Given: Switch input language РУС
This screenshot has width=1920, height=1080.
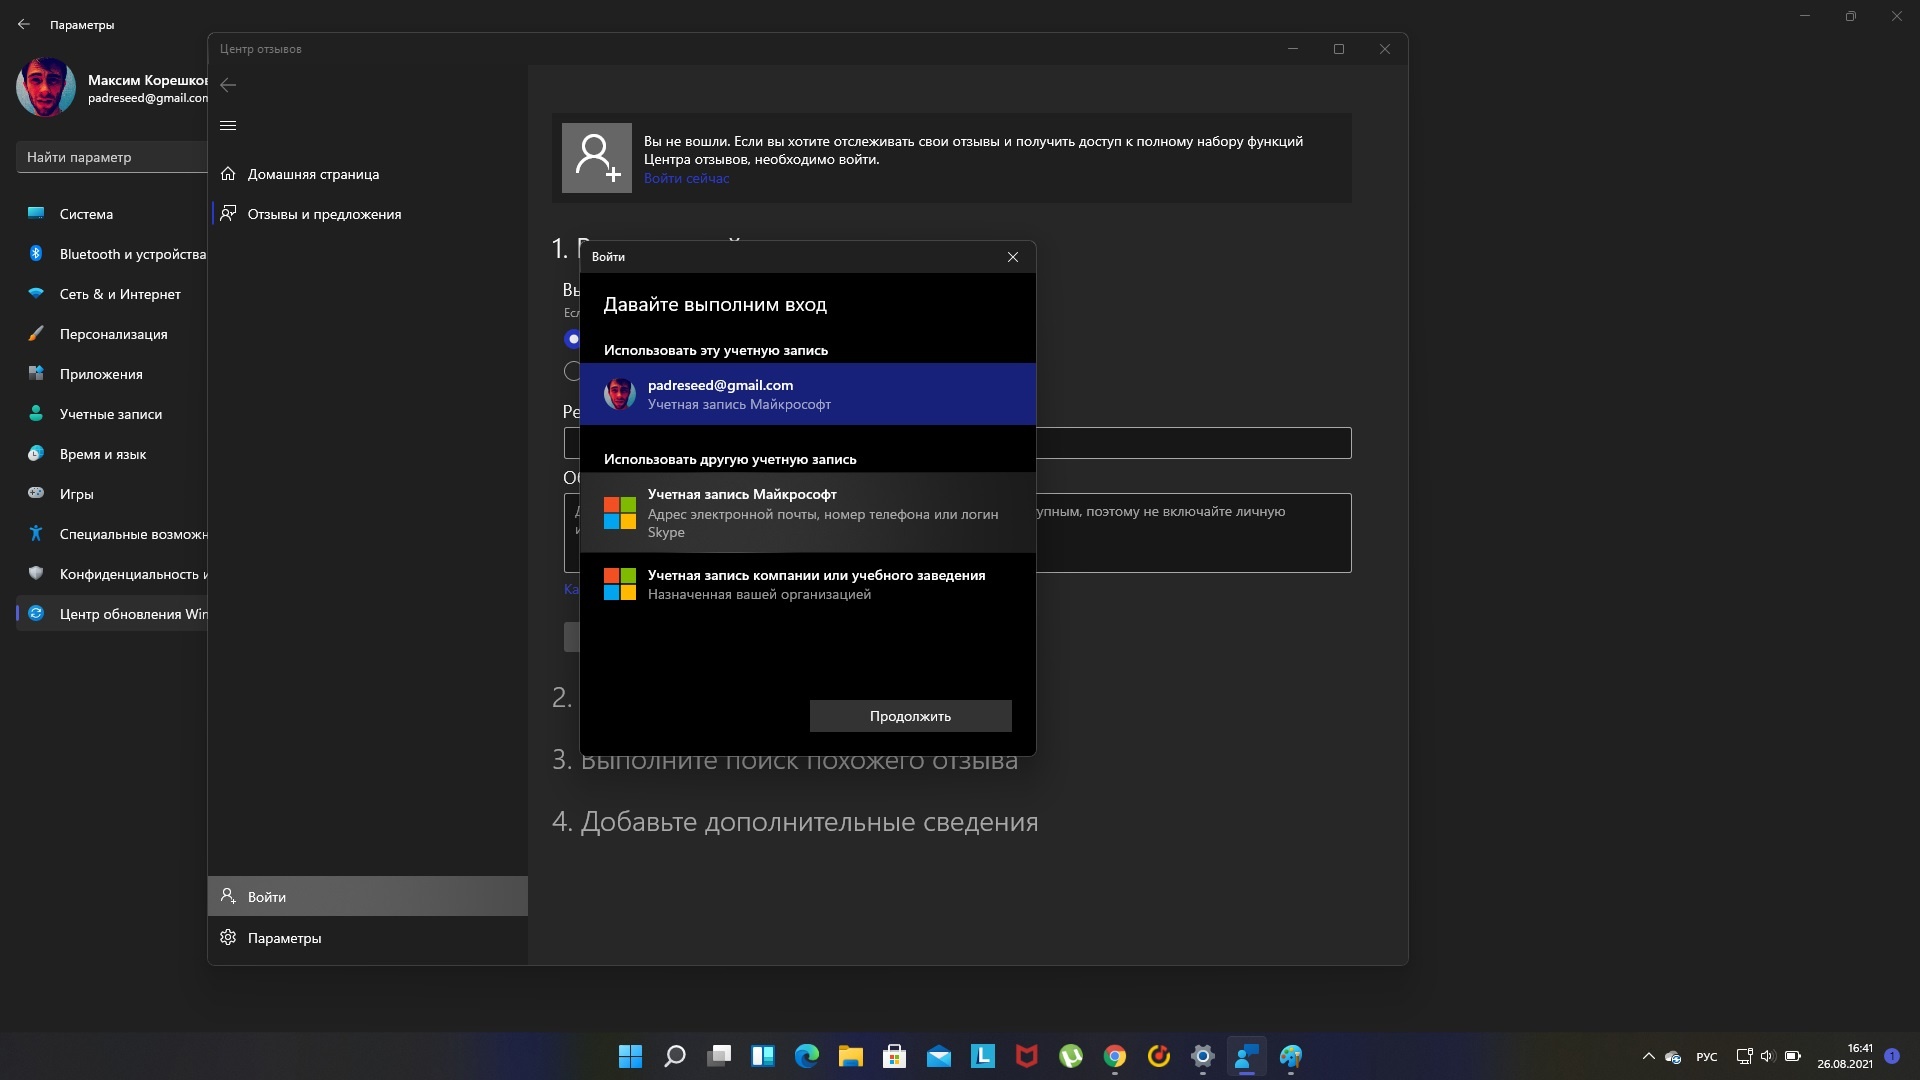Looking at the screenshot, I should [x=1707, y=1056].
